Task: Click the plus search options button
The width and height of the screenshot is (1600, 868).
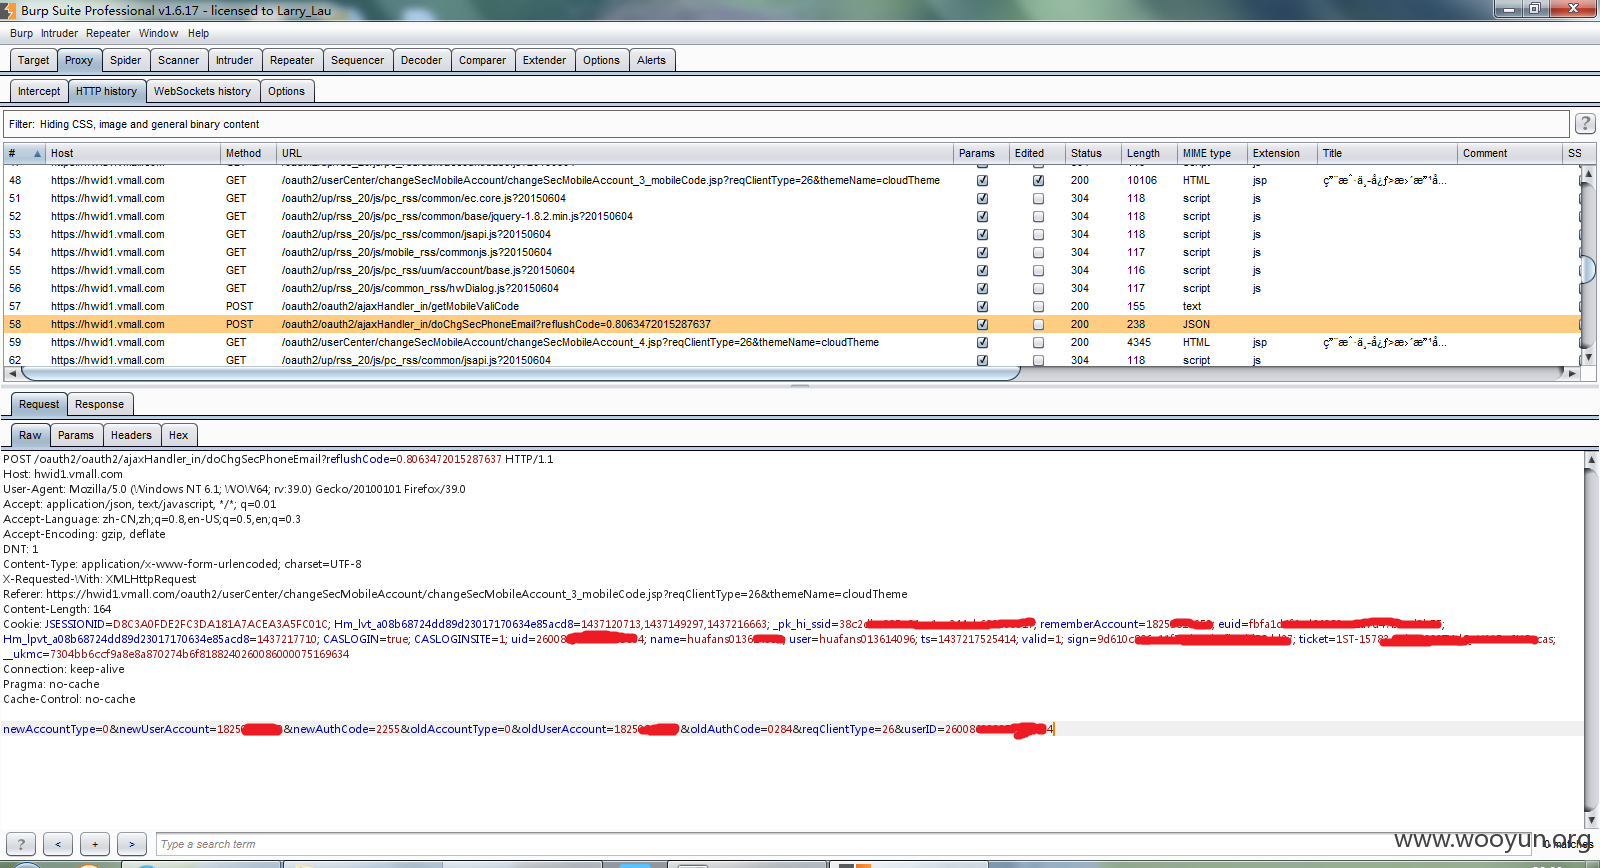Action: [x=95, y=844]
